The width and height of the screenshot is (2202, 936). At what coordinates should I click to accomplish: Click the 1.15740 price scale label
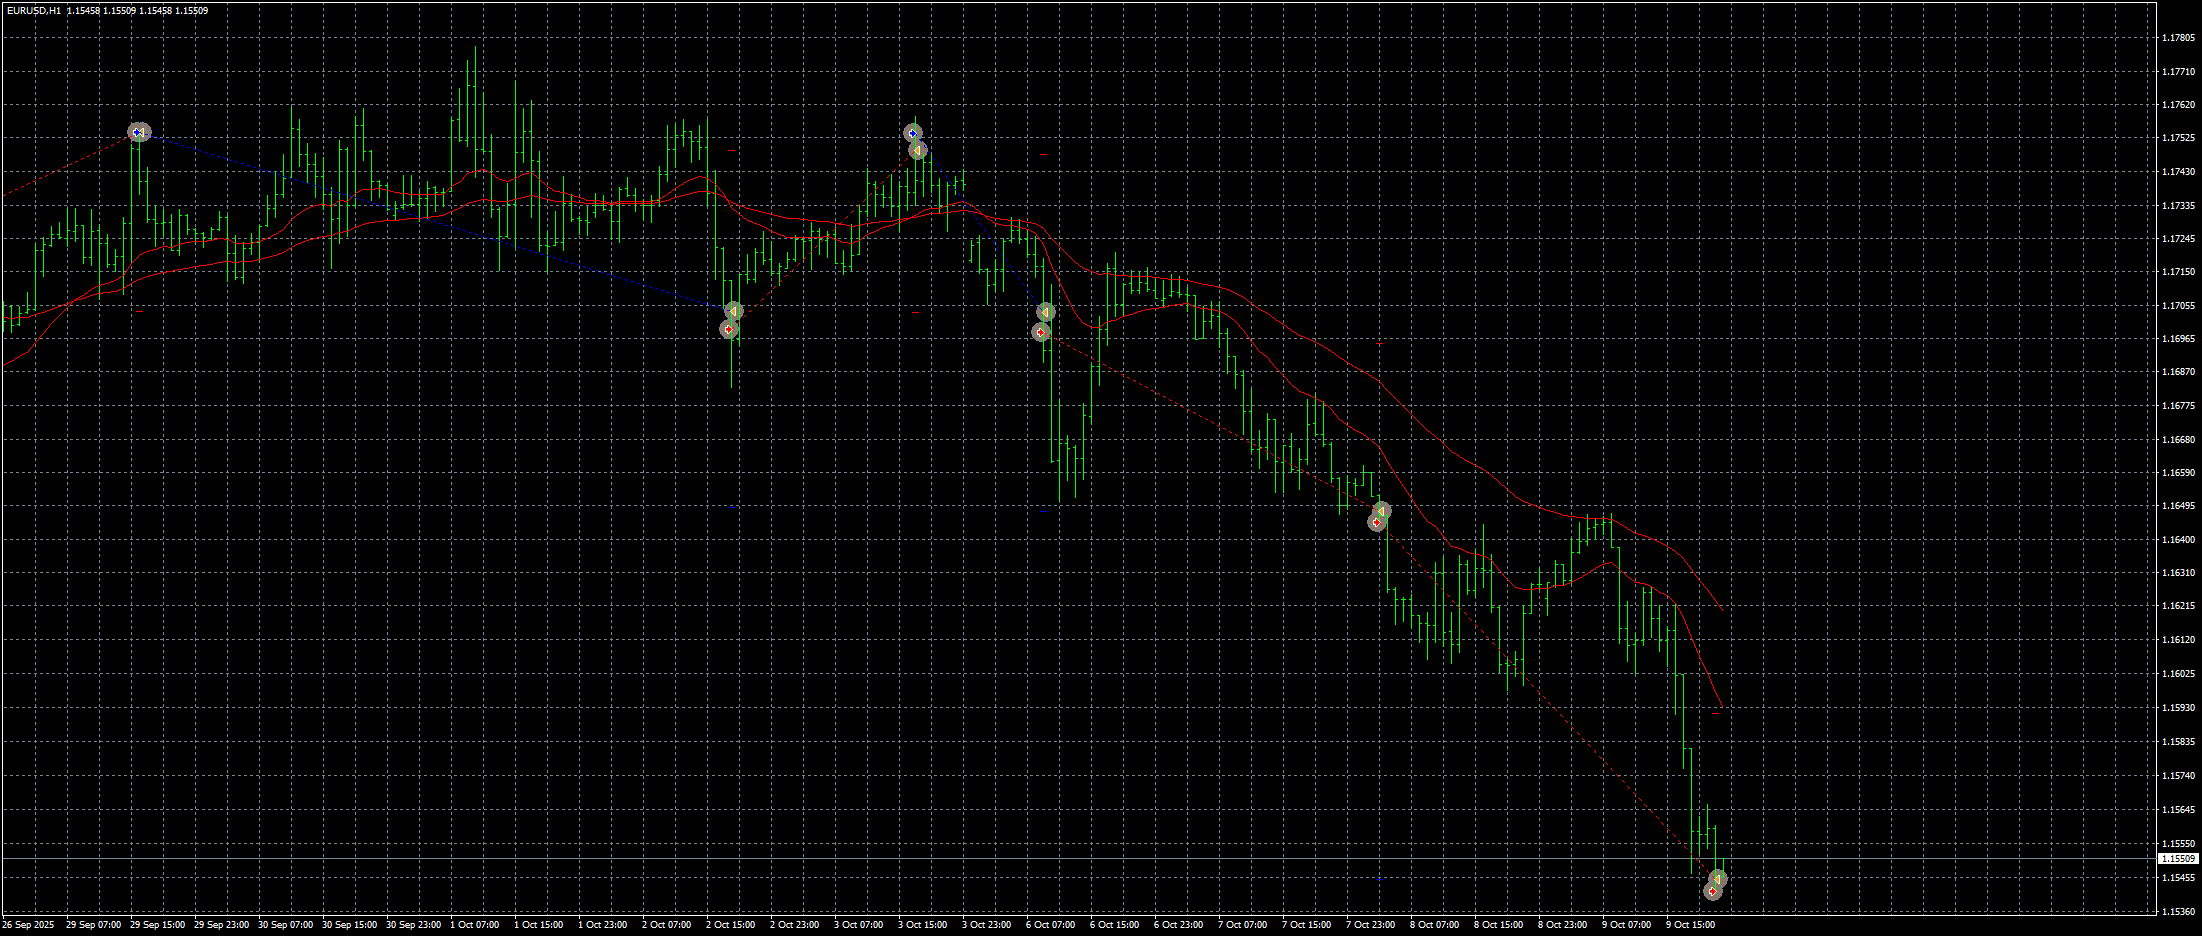click(2178, 776)
